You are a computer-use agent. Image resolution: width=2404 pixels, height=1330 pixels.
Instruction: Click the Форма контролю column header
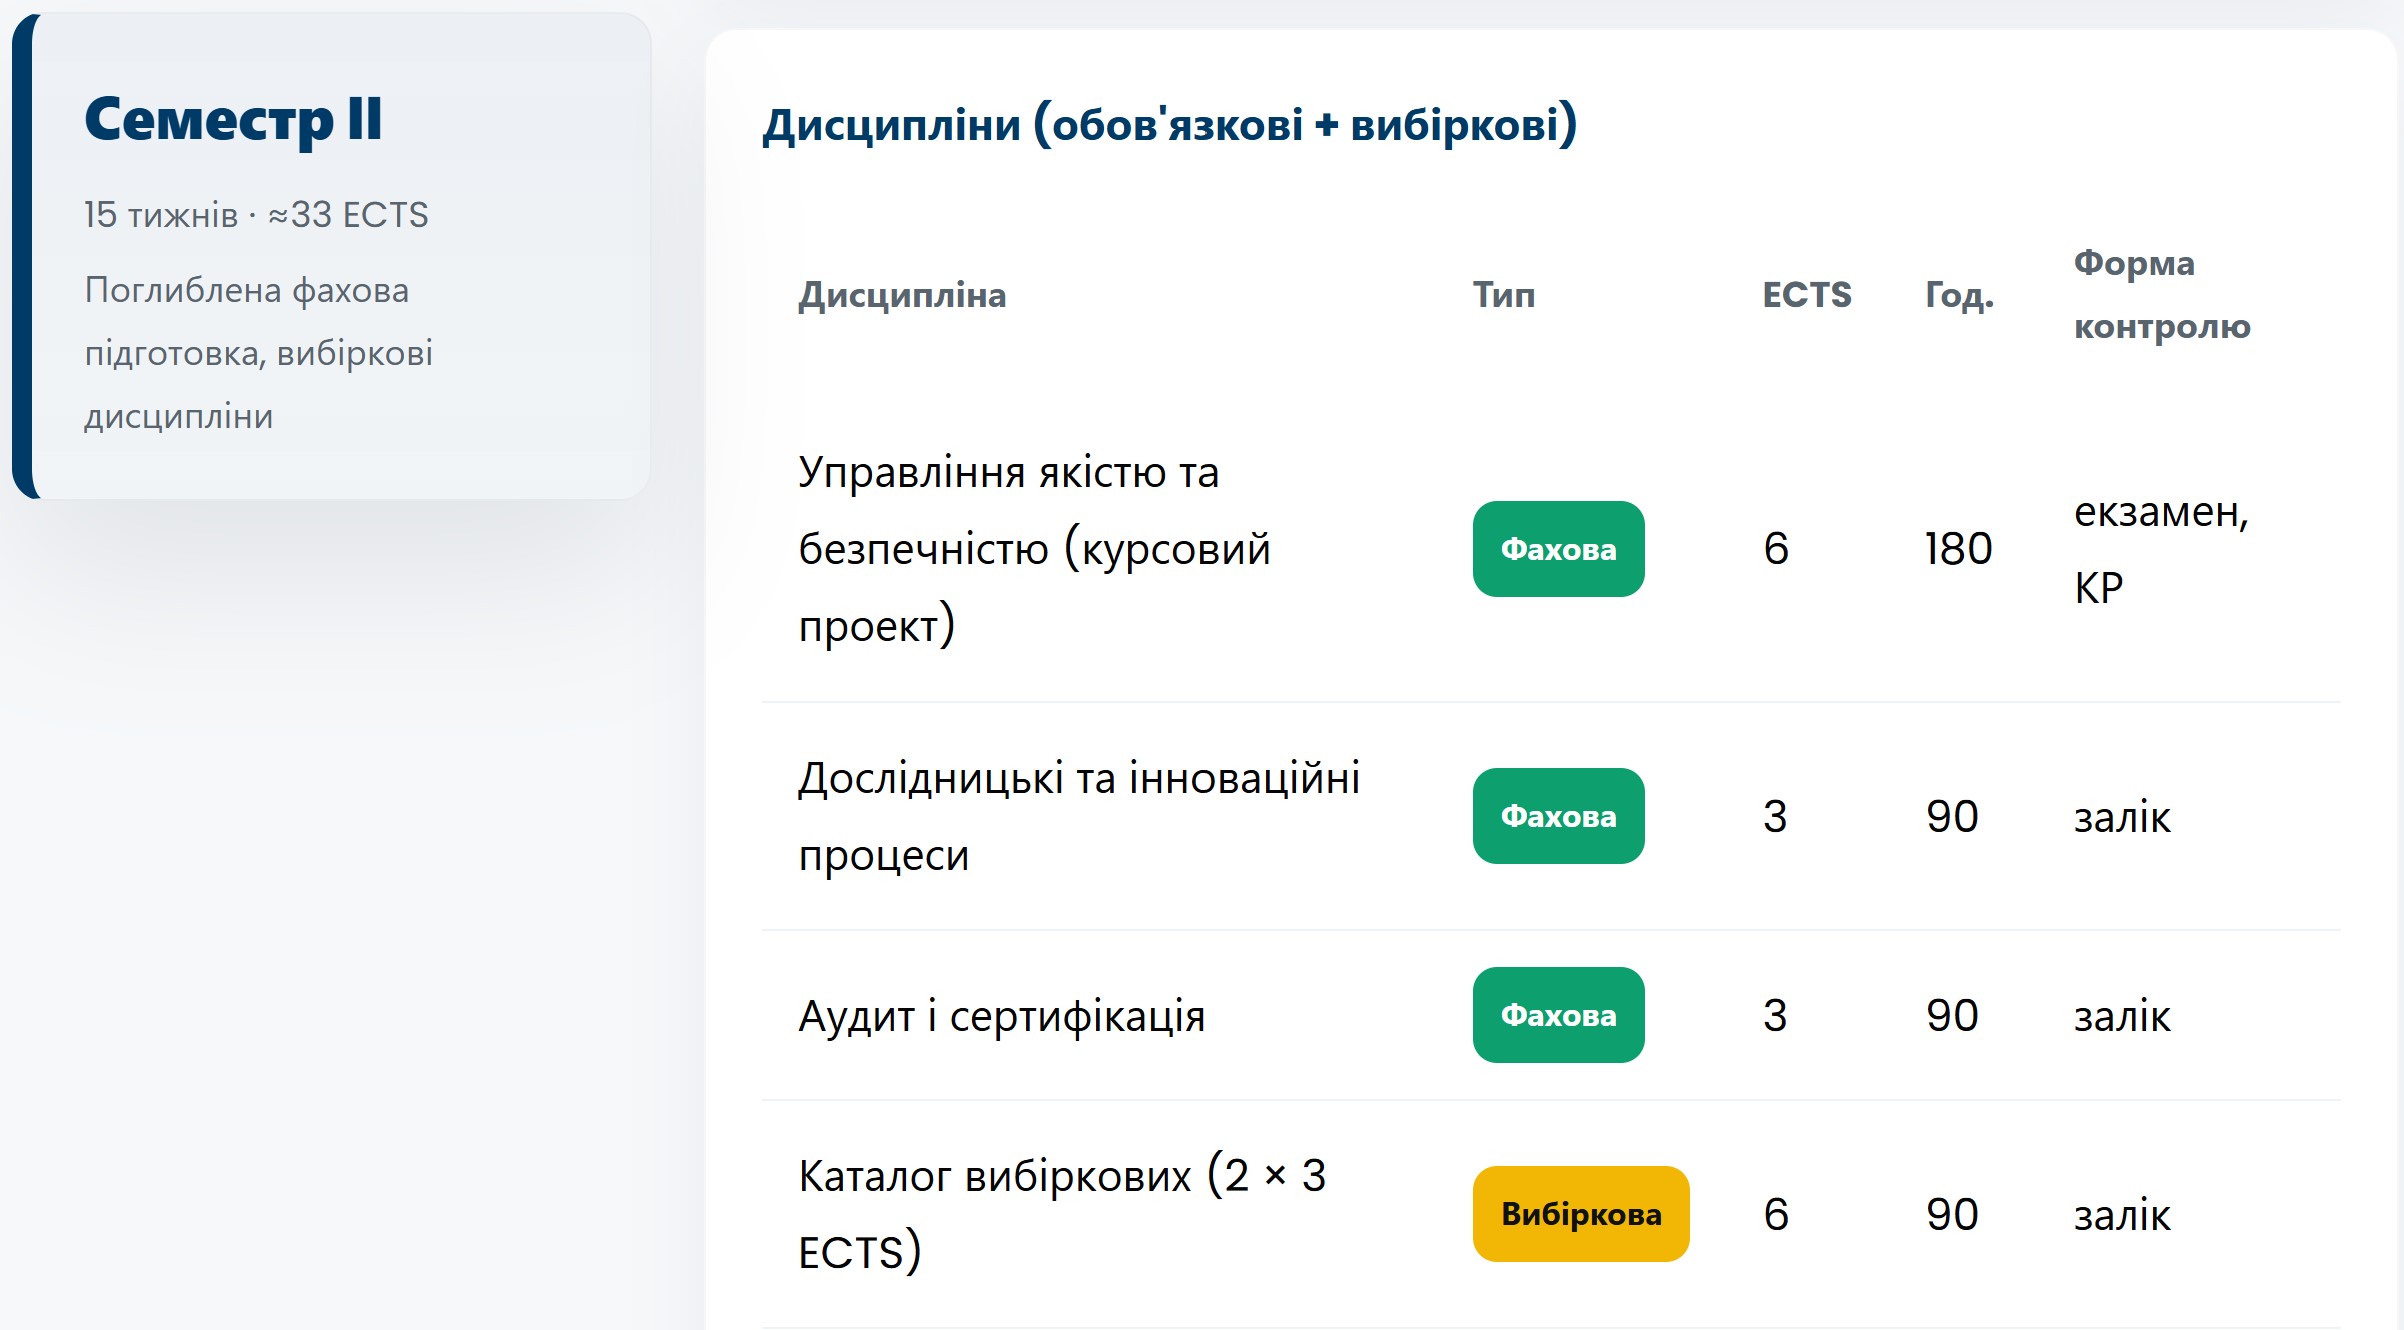(2161, 295)
